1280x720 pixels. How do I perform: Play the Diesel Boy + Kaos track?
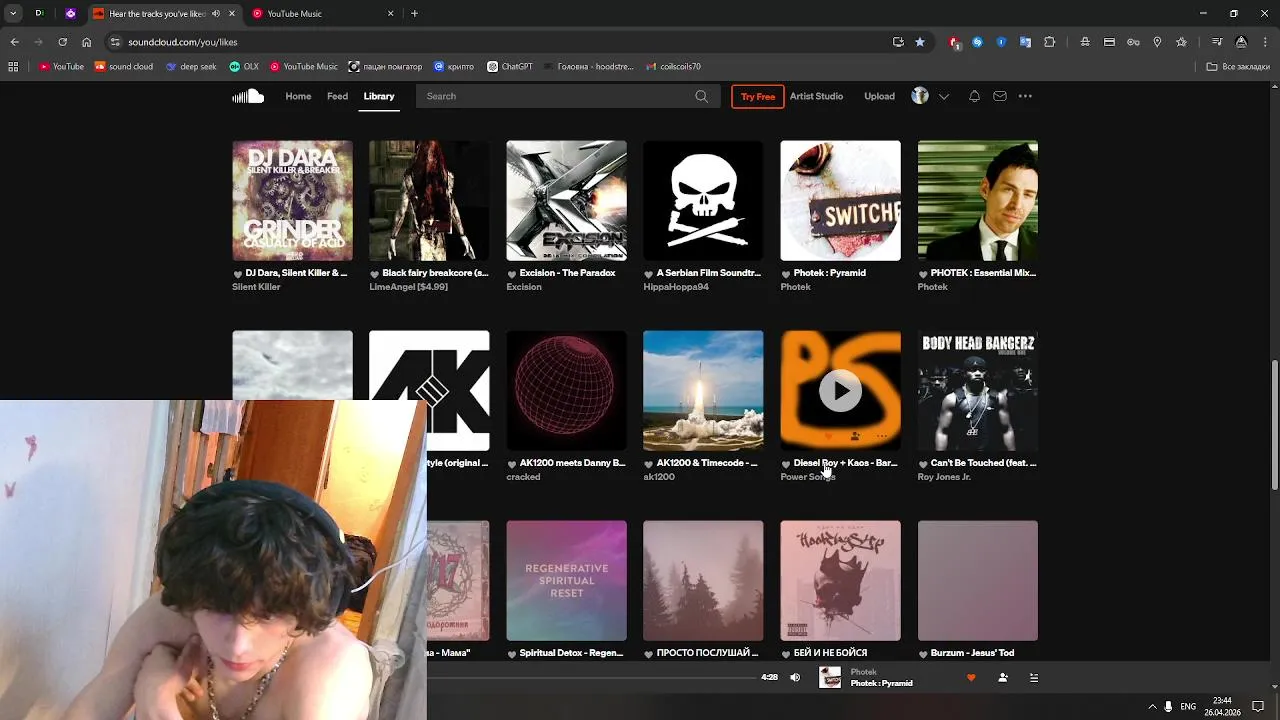point(840,391)
